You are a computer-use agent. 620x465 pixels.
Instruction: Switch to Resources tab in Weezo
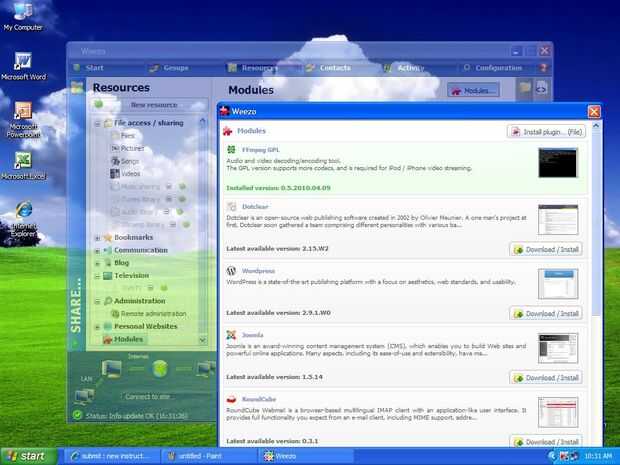252,68
